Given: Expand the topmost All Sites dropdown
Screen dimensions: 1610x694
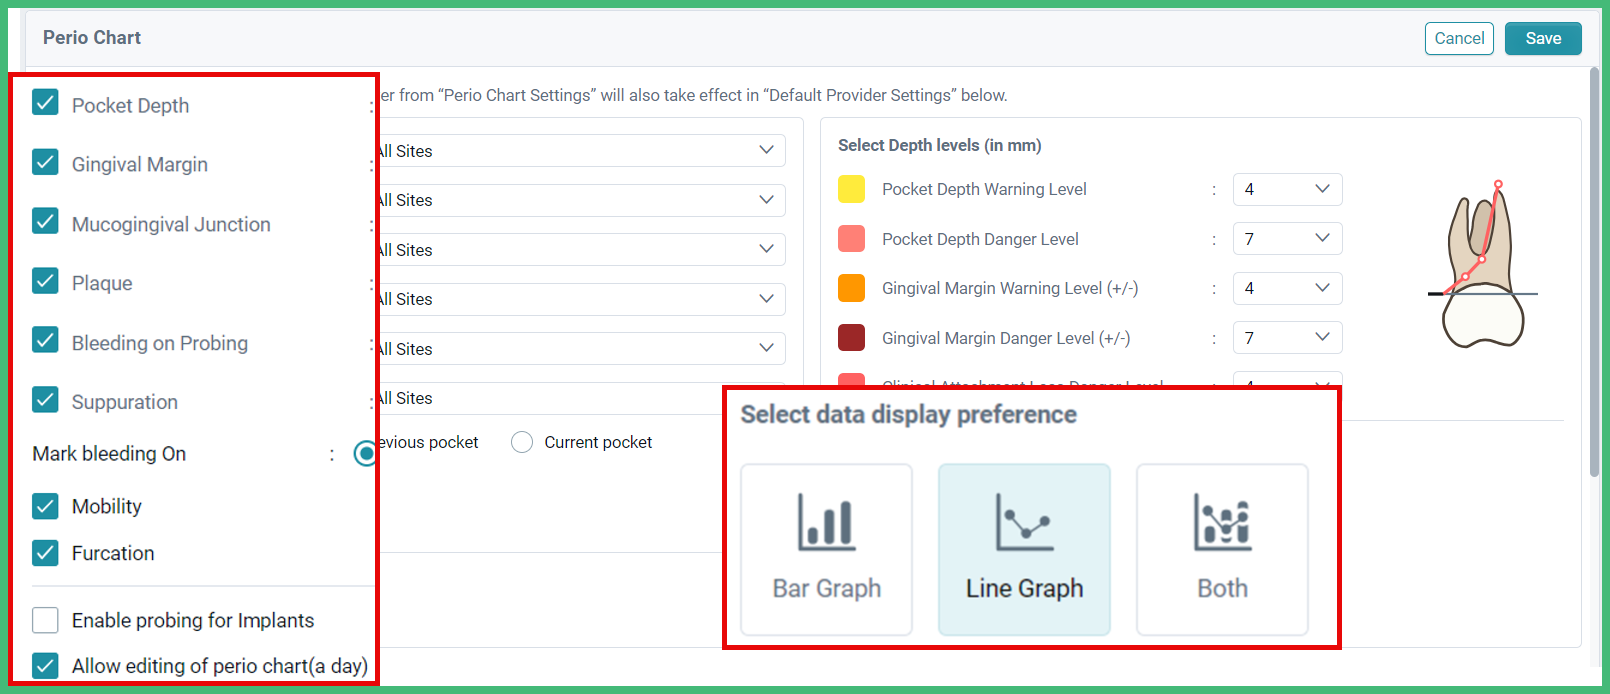Looking at the screenshot, I should tap(580, 150).
